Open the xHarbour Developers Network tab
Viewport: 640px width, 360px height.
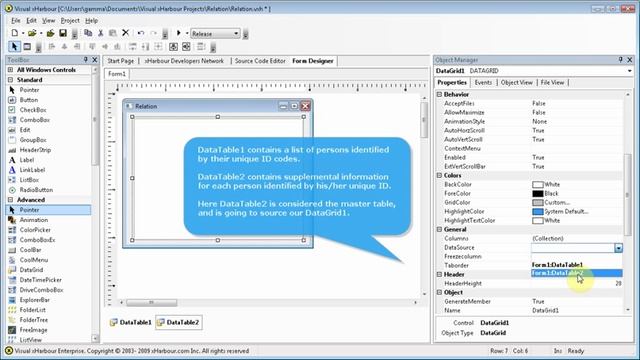(x=184, y=61)
